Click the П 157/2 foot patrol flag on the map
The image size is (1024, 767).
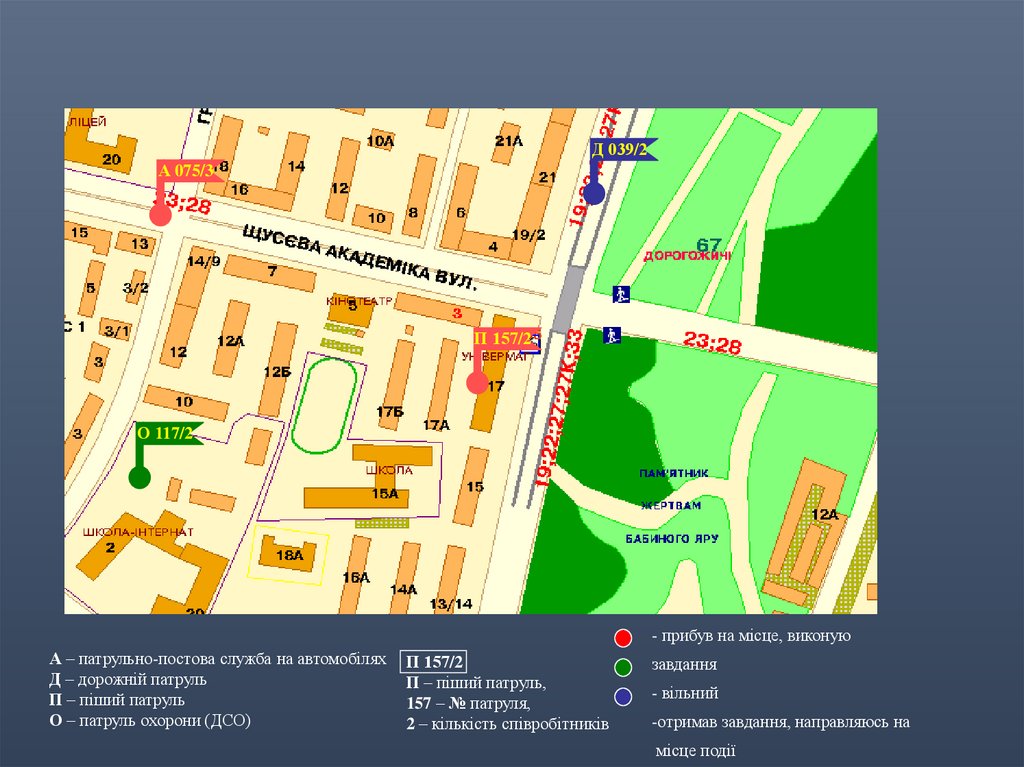[506, 340]
